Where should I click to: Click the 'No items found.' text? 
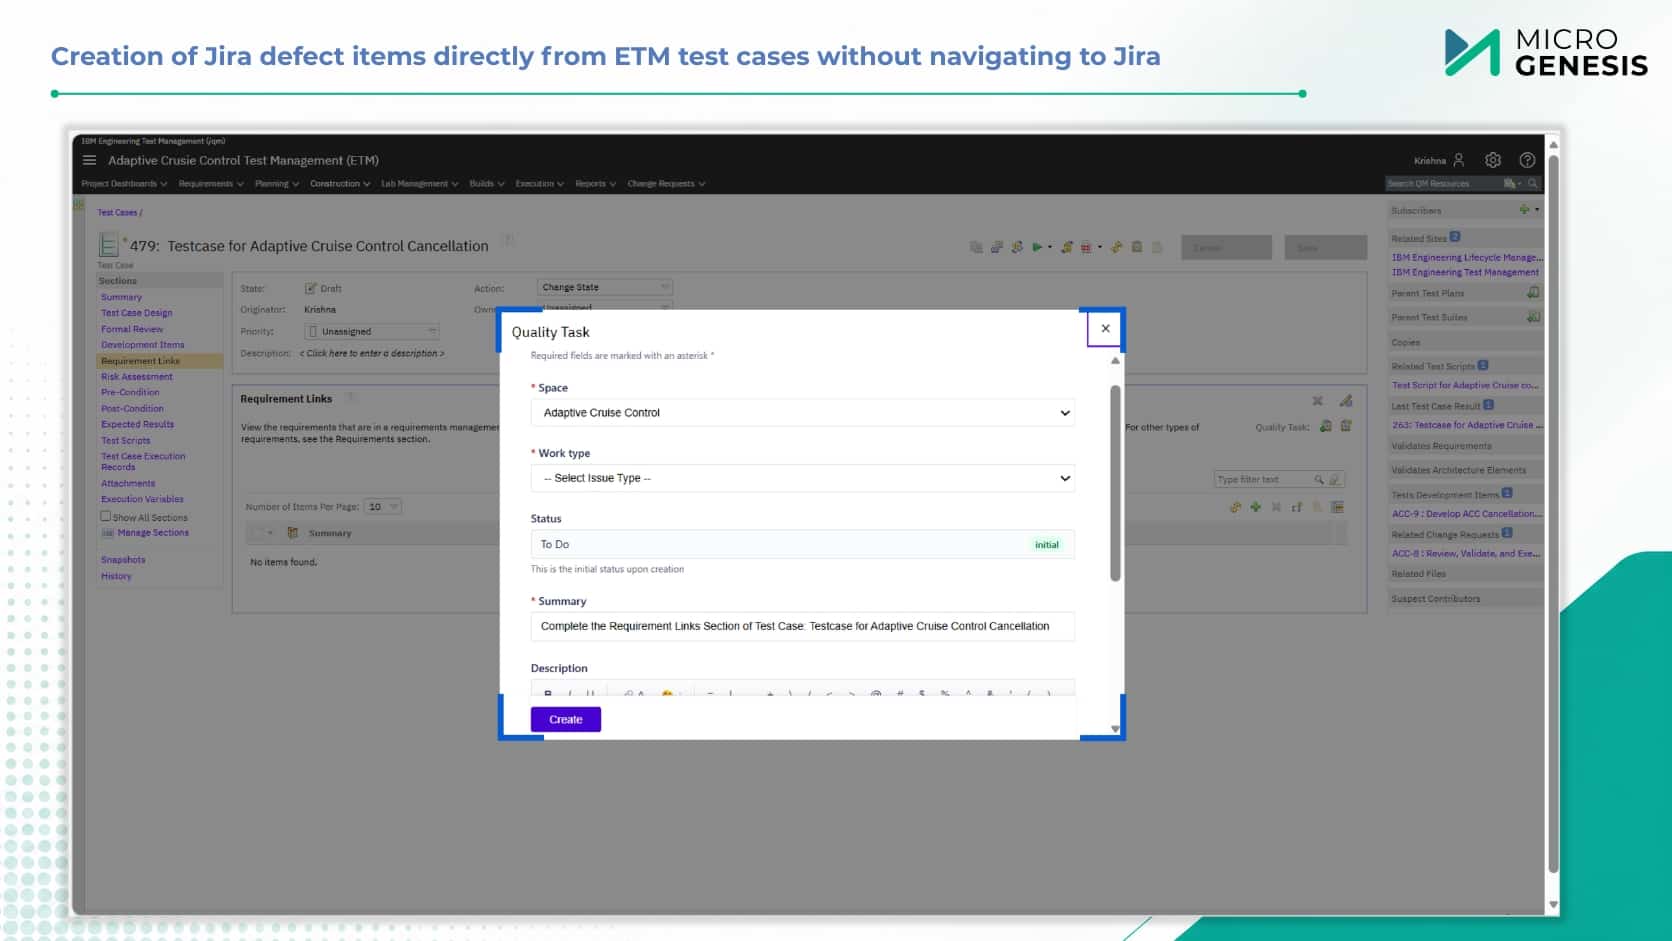tap(283, 562)
